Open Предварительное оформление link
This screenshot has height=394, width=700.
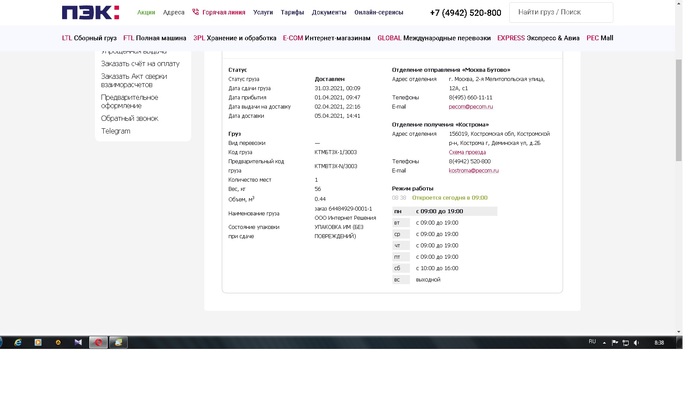click(129, 101)
